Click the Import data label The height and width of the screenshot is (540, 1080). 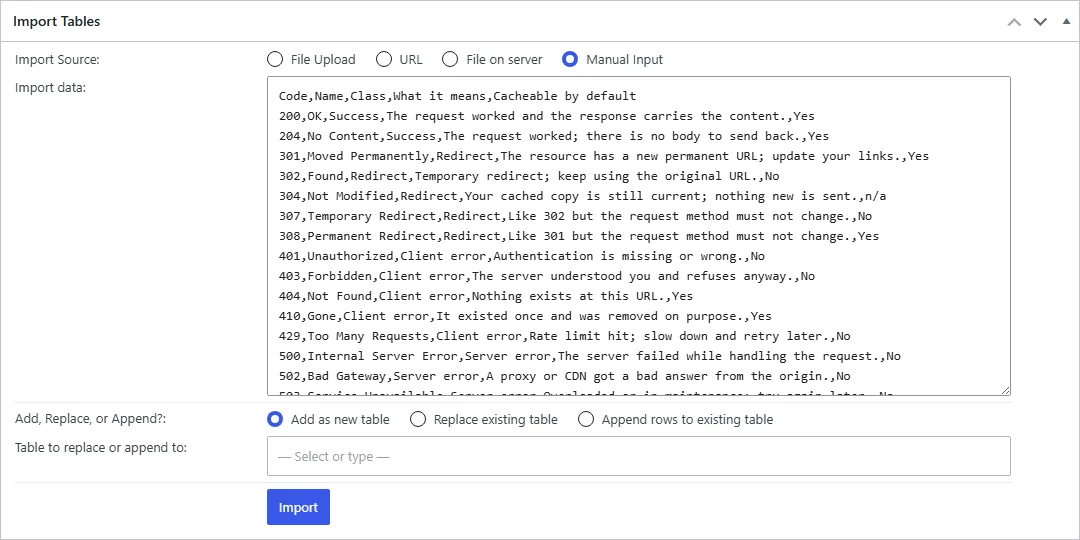(x=50, y=87)
